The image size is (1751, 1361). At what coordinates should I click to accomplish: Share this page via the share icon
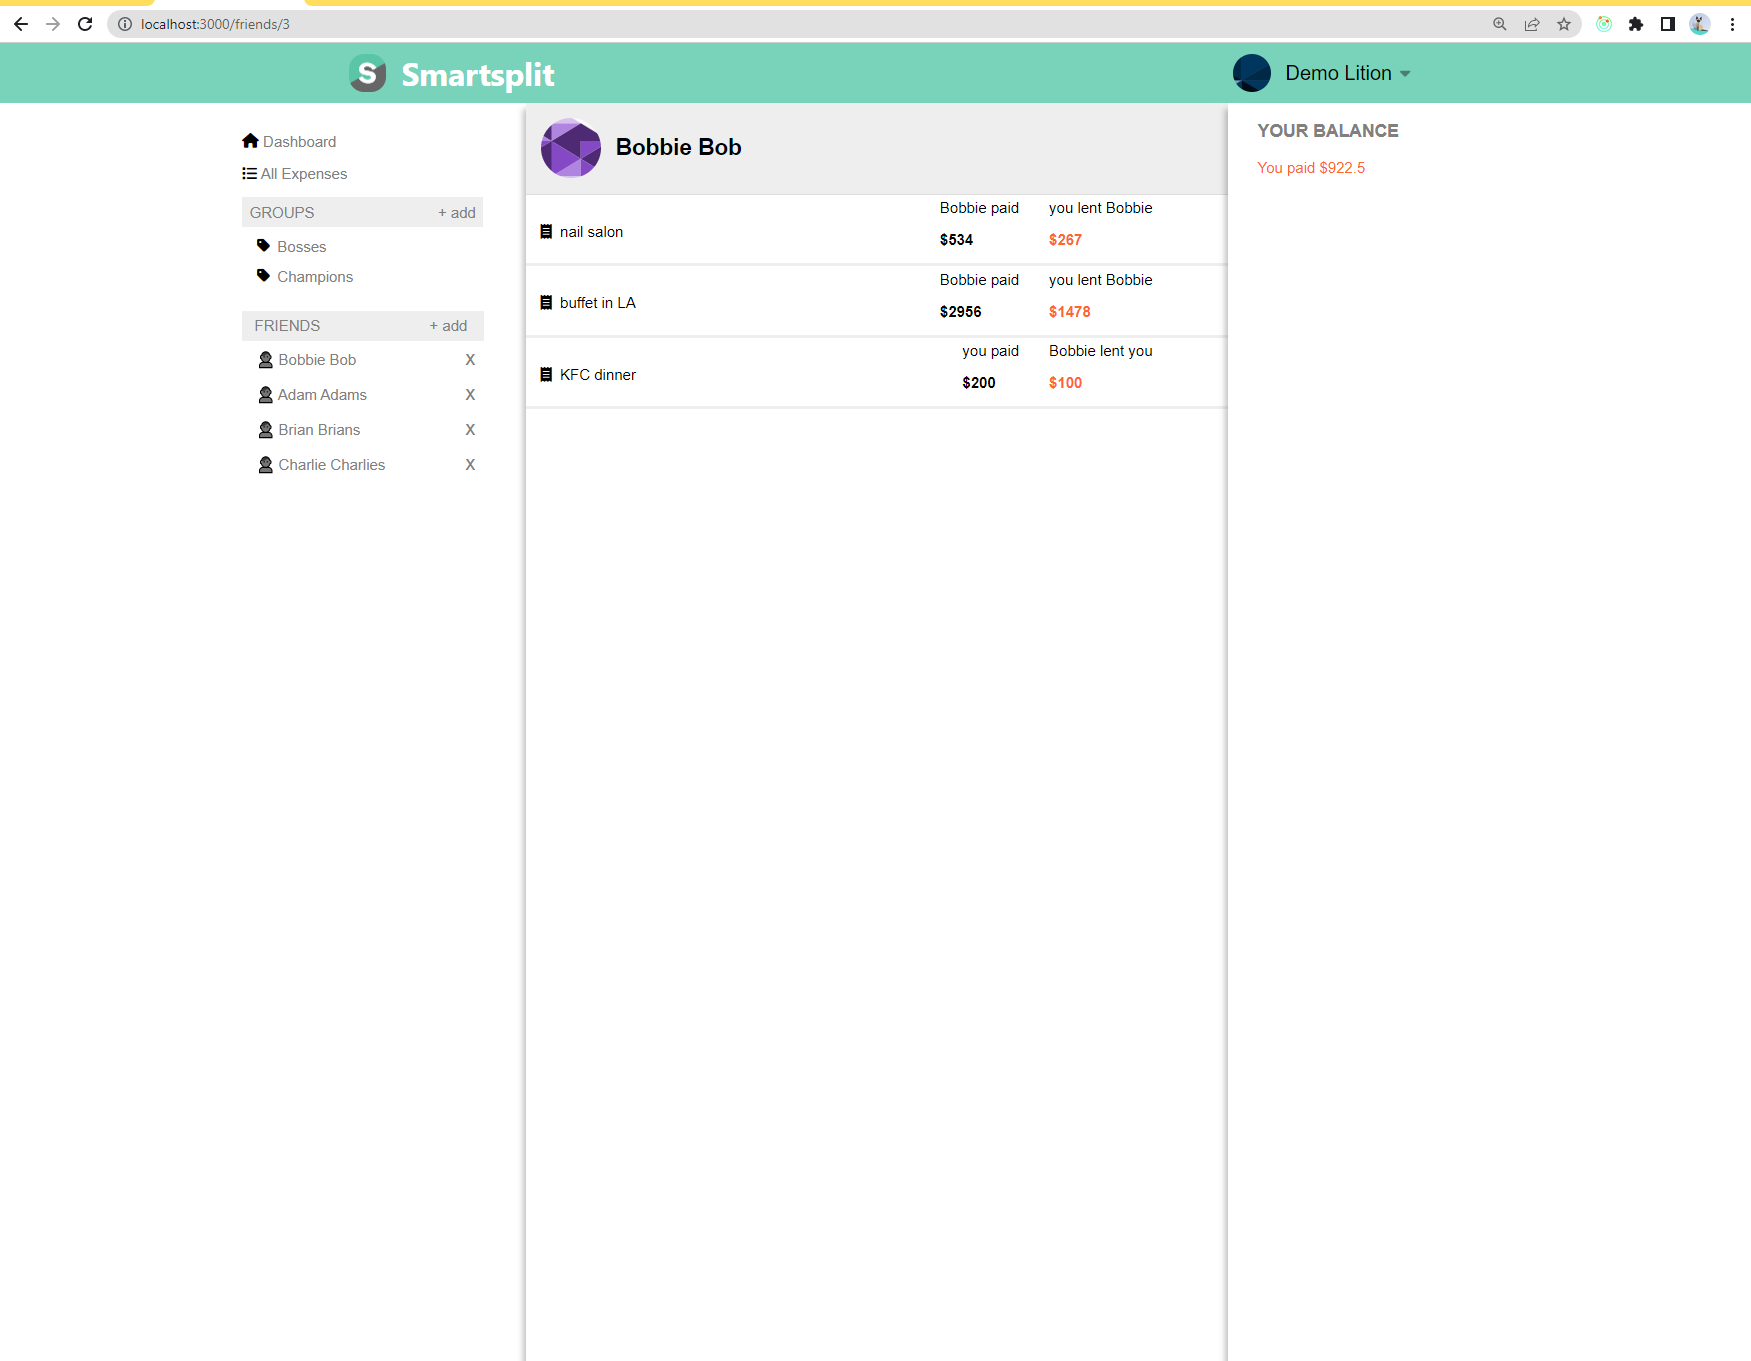[x=1532, y=24]
